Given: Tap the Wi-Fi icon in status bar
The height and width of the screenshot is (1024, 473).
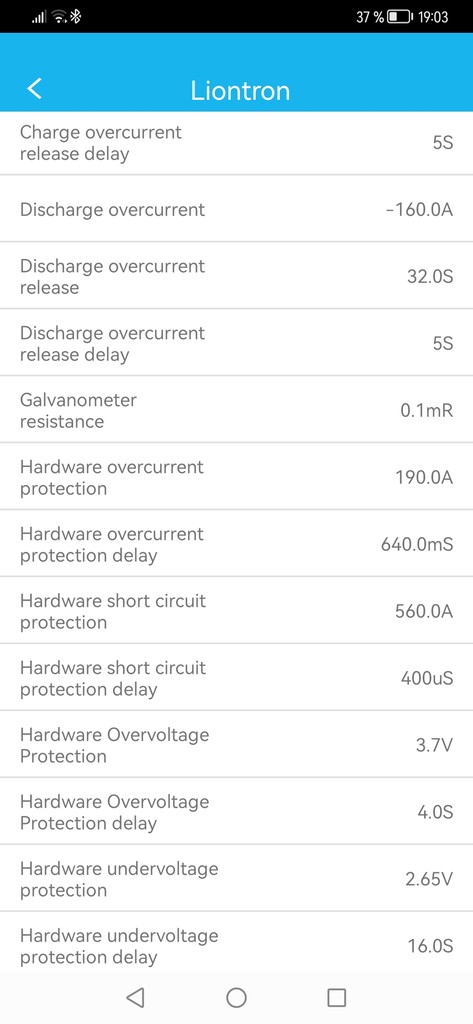Looking at the screenshot, I should click(59, 17).
